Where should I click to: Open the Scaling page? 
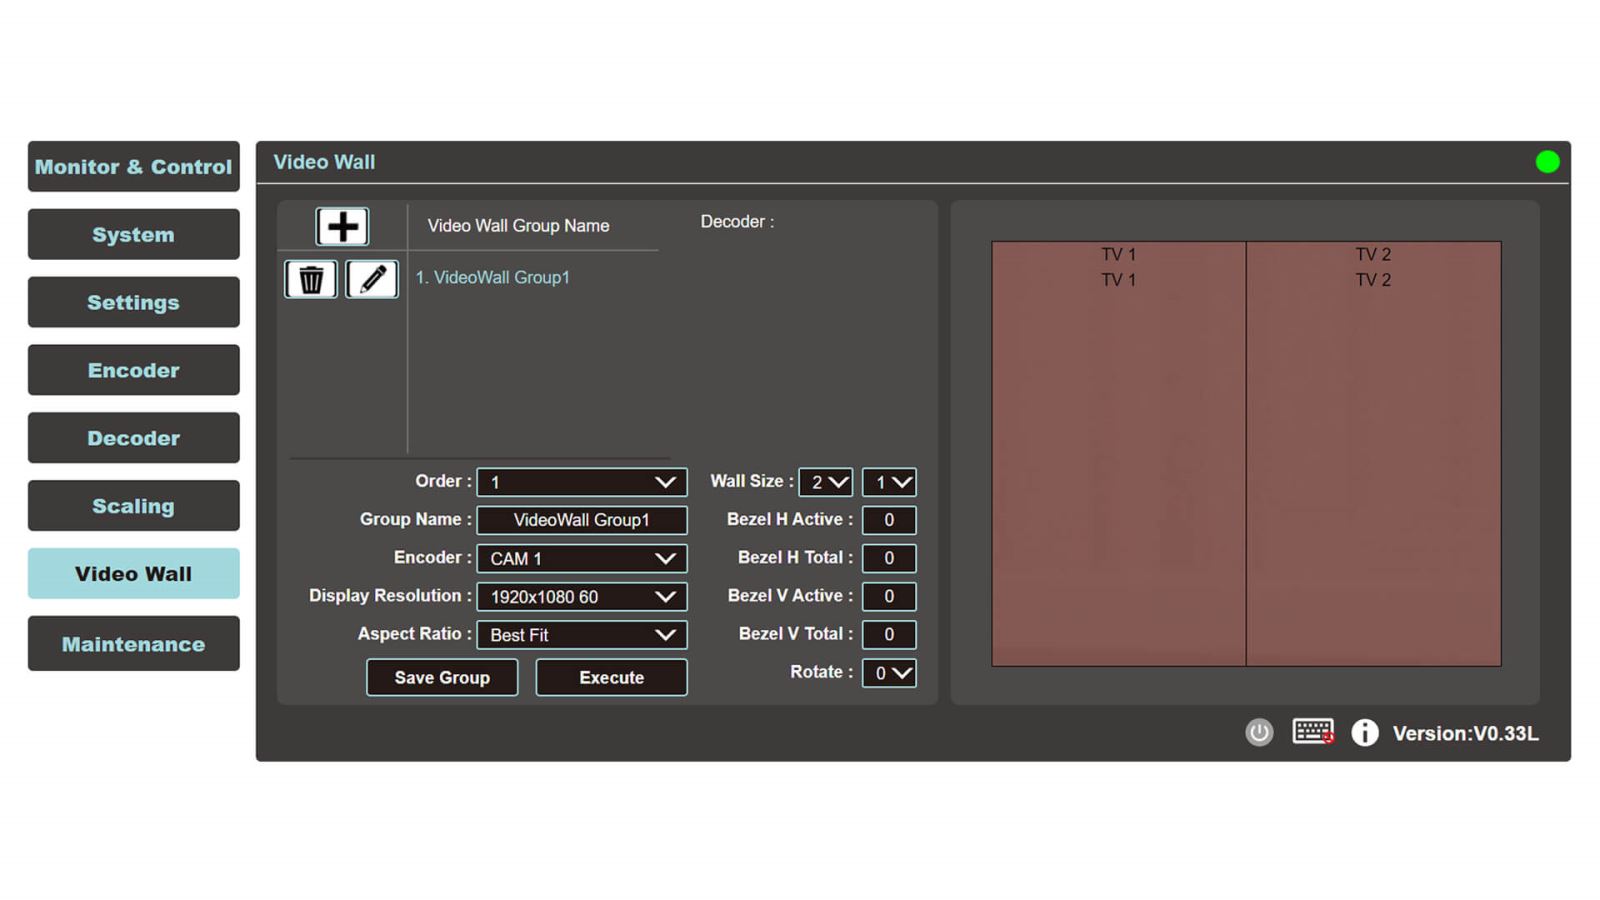point(134,506)
